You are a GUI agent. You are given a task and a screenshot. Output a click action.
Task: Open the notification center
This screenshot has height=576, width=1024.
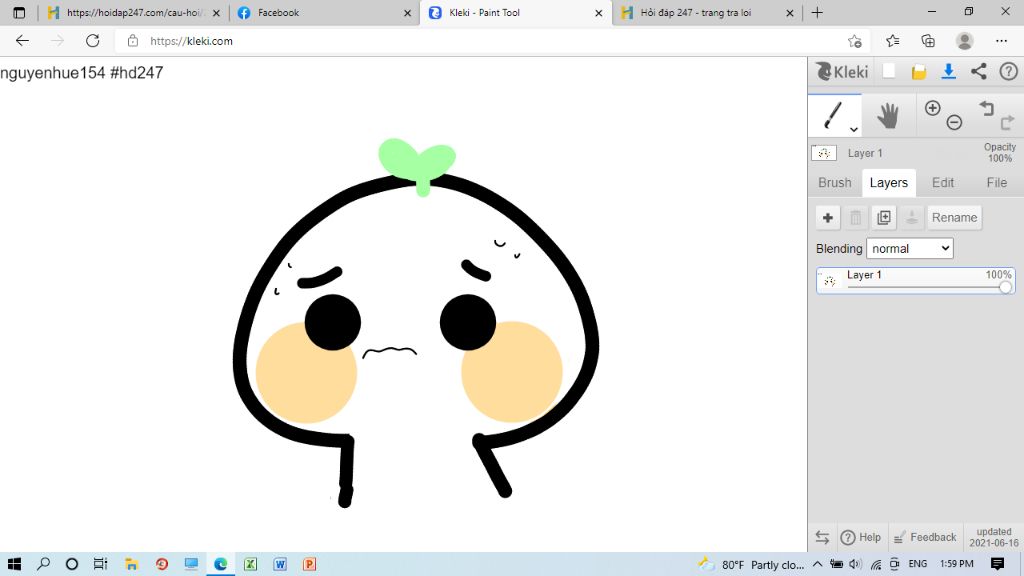click(x=997, y=564)
